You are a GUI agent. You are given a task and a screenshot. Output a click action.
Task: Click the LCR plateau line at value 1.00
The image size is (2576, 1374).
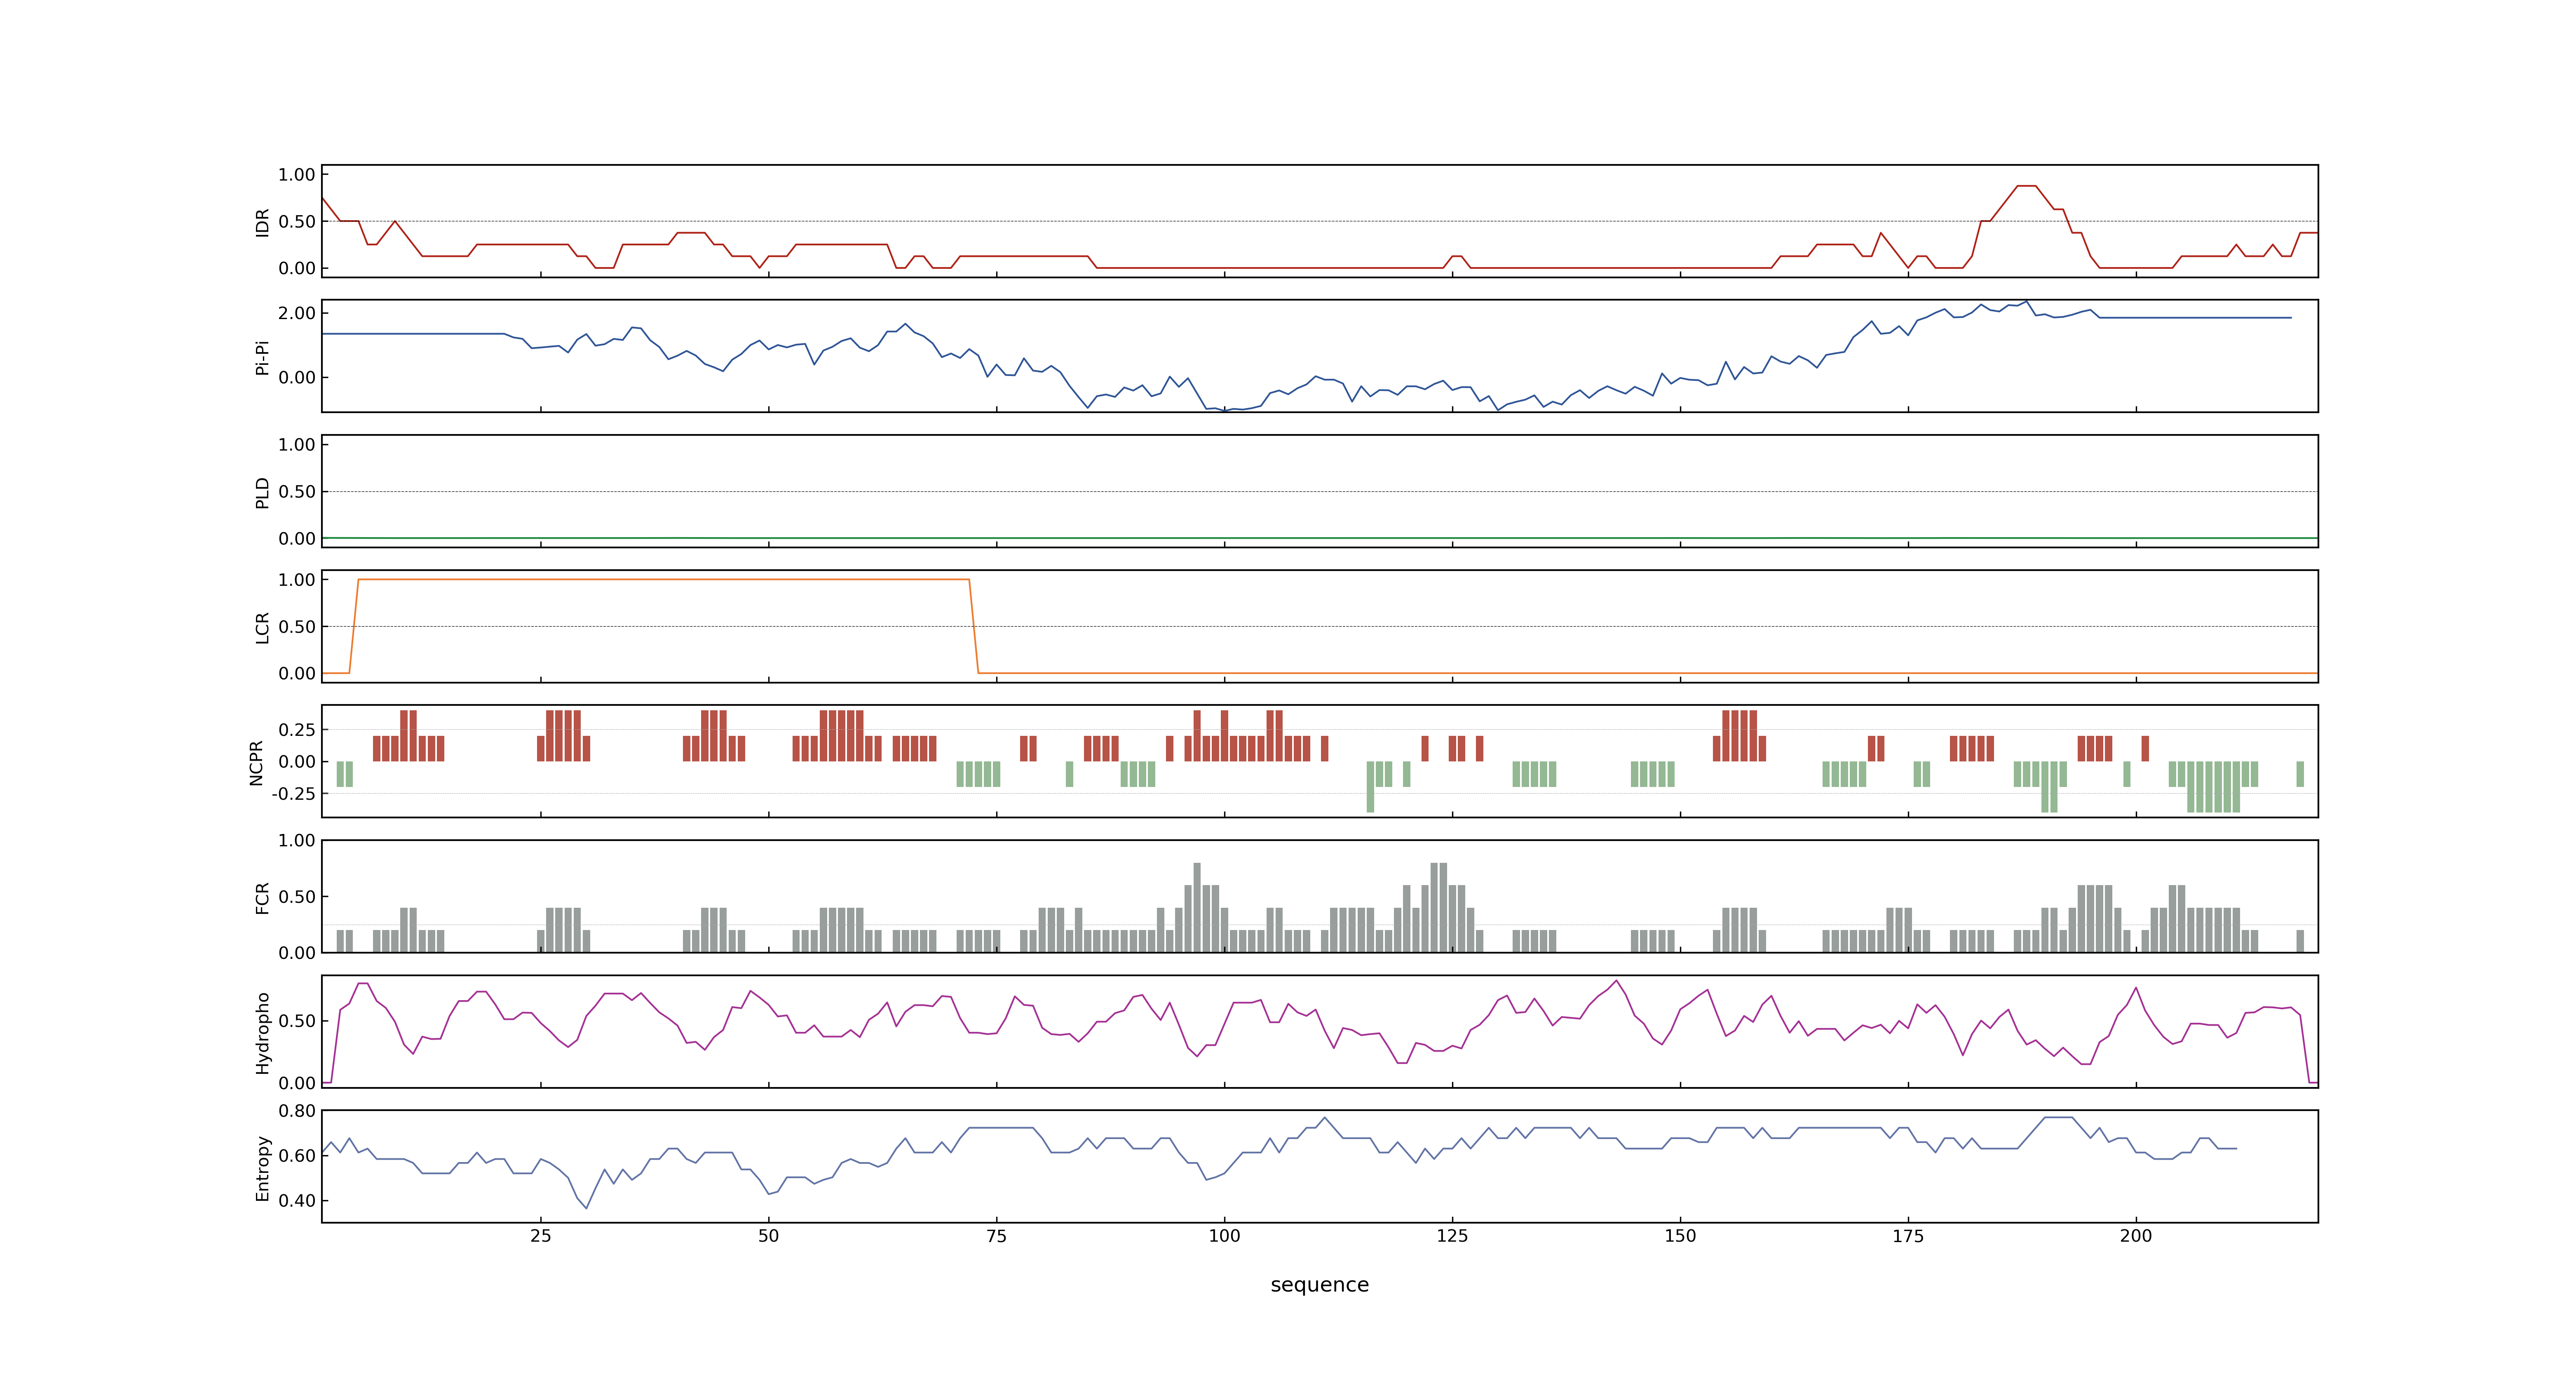(x=663, y=579)
